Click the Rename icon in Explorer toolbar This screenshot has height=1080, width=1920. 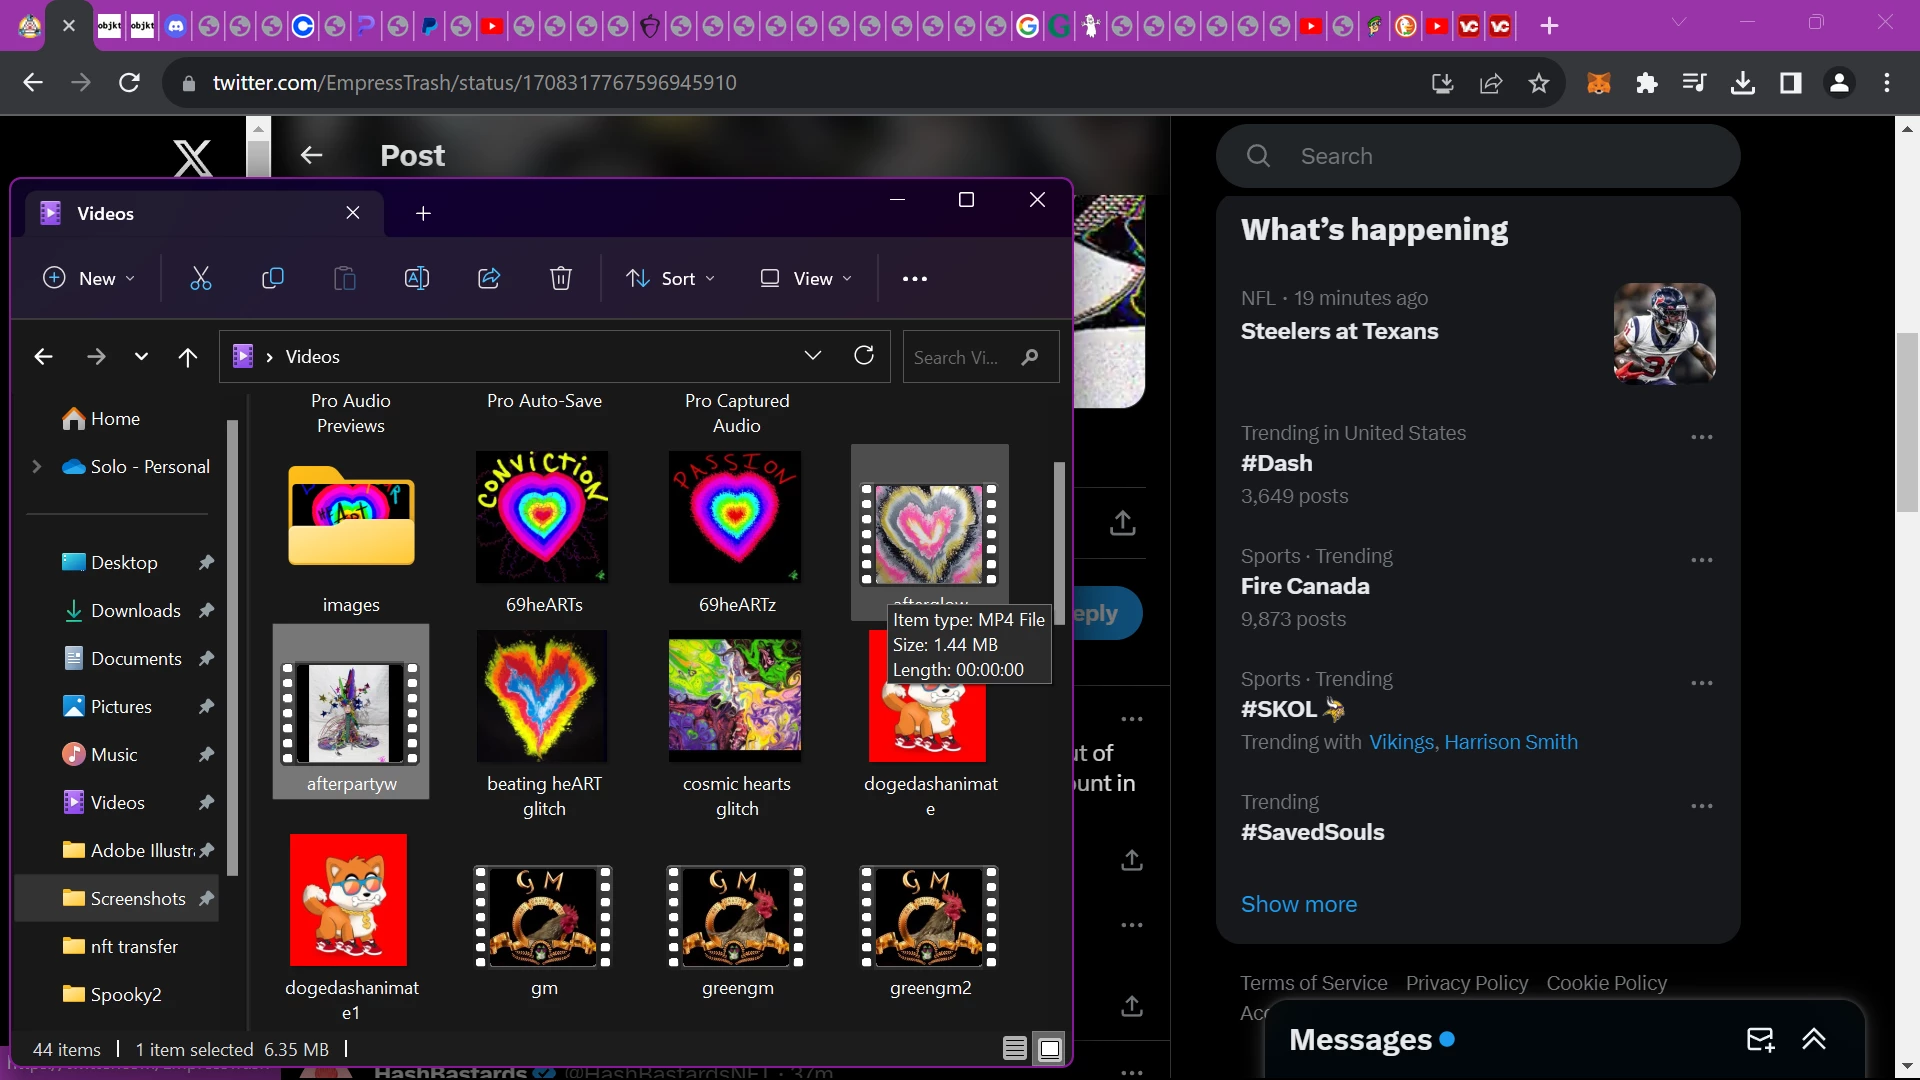click(416, 279)
